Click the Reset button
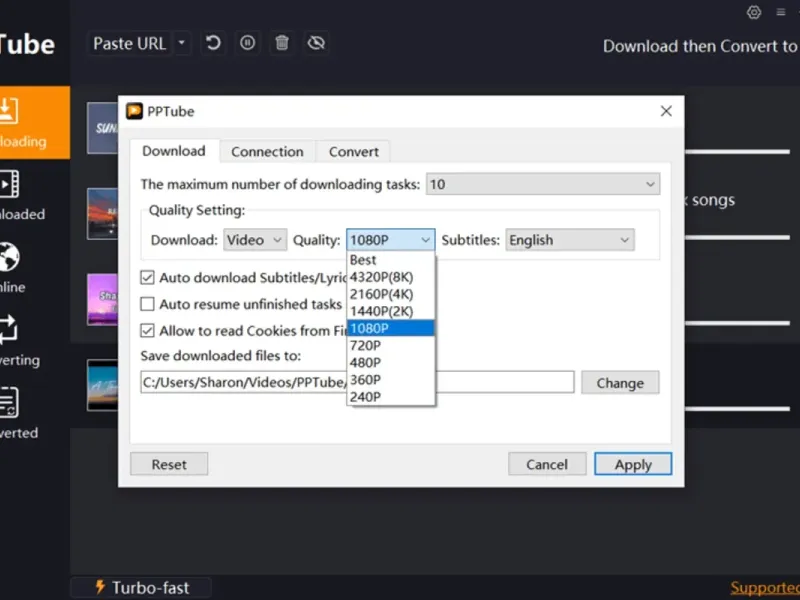 point(169,464)
